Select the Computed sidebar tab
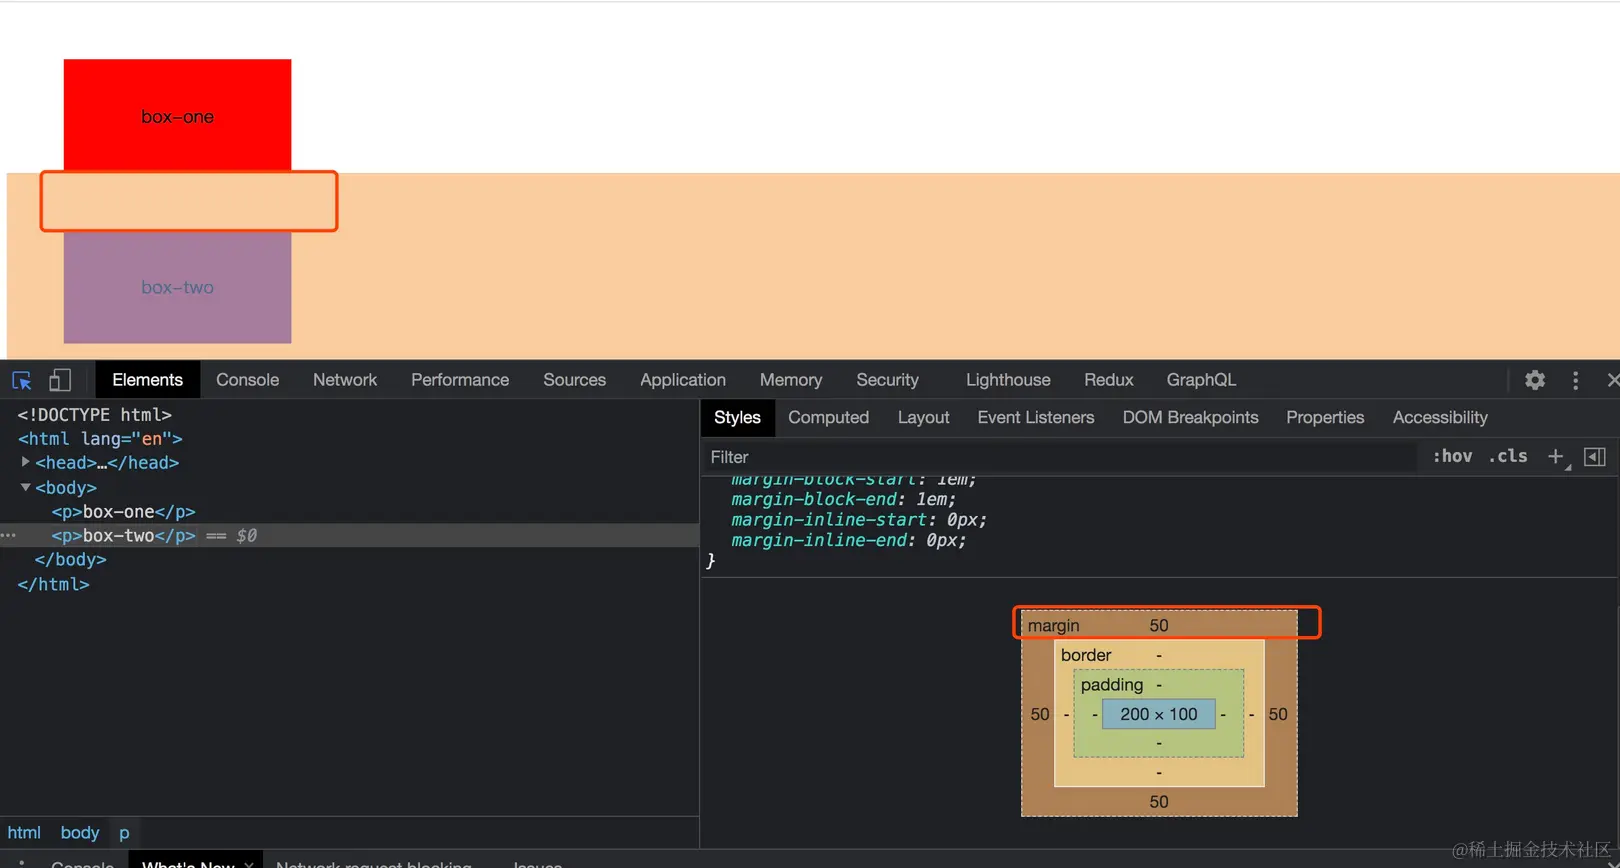Image resolution: width=1620 pixels, height=868 pixels. coord(828,417)
